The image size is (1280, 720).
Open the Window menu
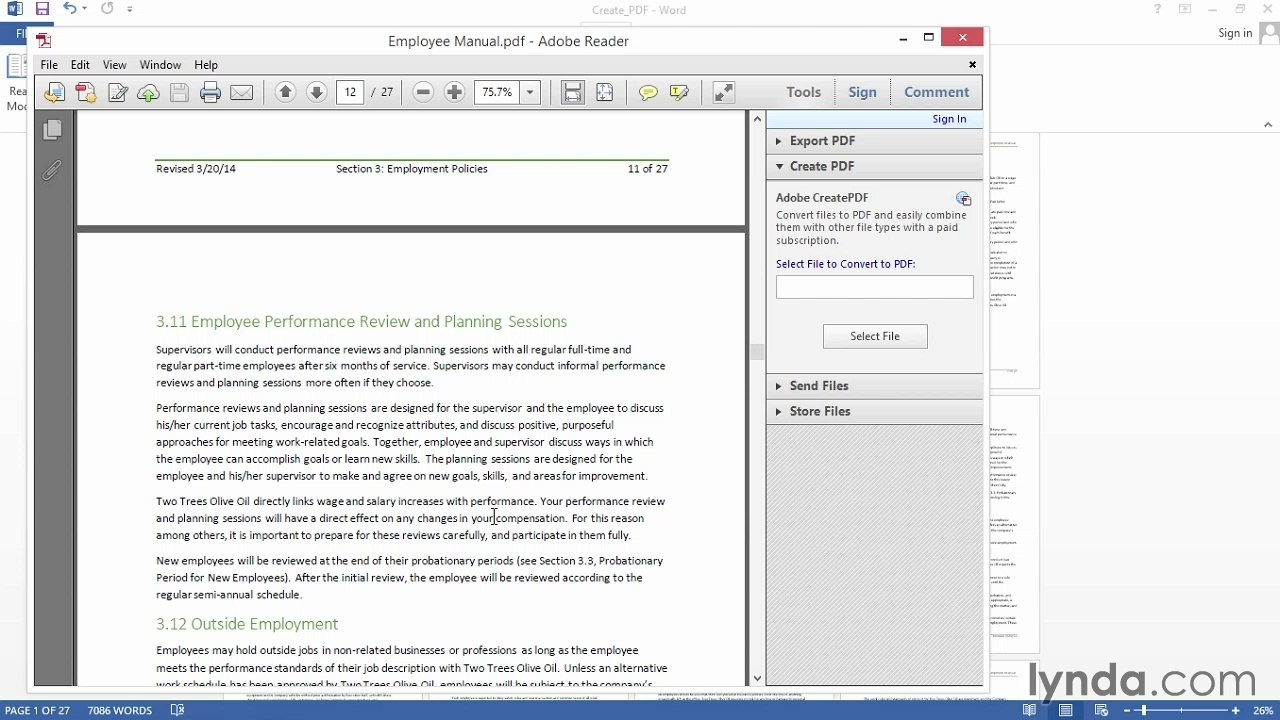click(160, 65)
